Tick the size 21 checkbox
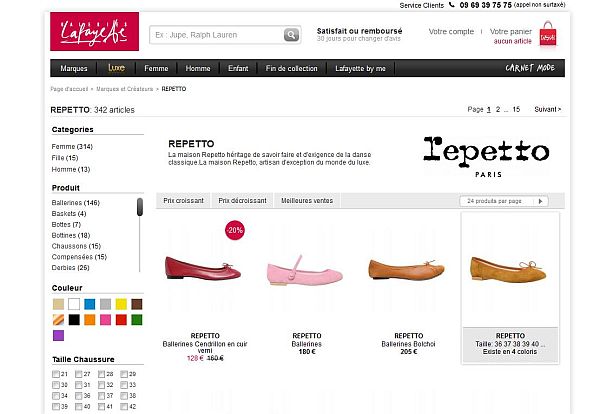Viewport: 600px width, 414px height. pyautogui.click(x=55, y=374)
